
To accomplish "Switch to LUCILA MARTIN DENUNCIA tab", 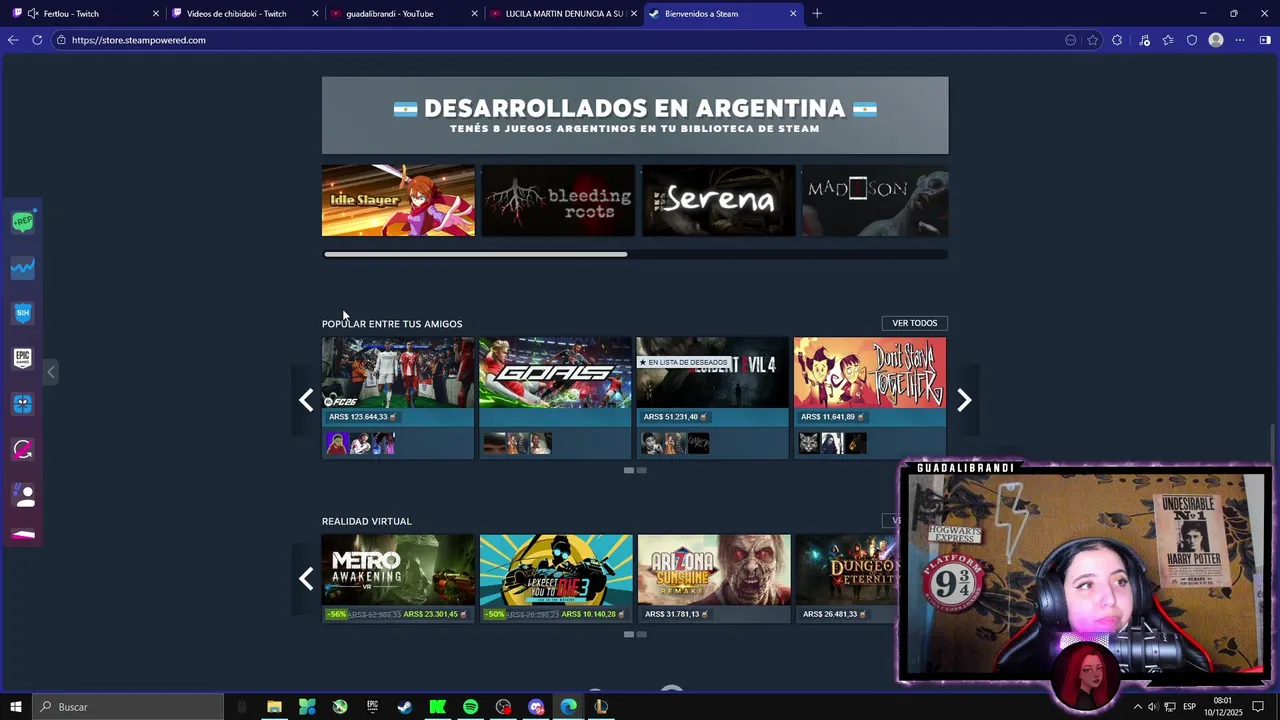I will (563, 14).
